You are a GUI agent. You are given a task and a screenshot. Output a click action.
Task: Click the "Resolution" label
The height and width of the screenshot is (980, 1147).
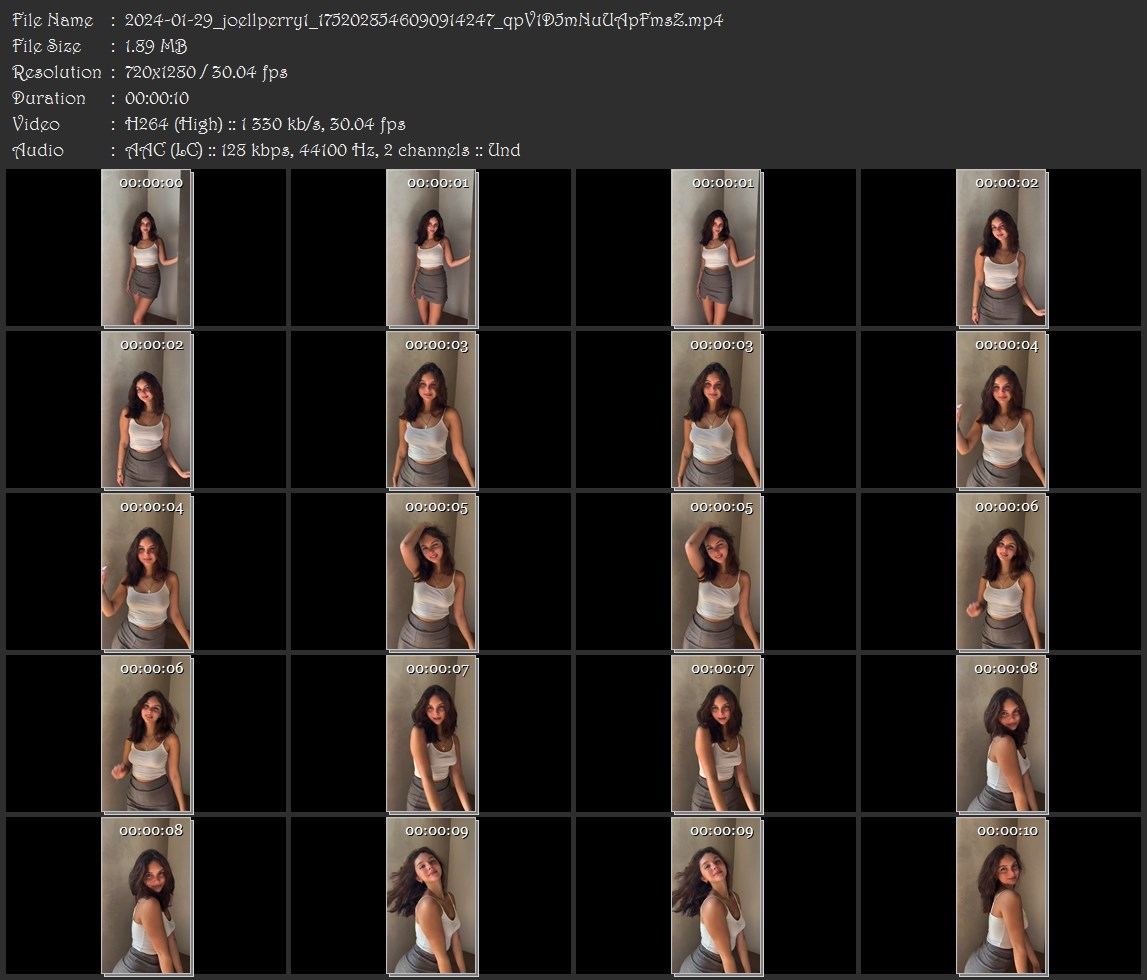pos(56,72)
